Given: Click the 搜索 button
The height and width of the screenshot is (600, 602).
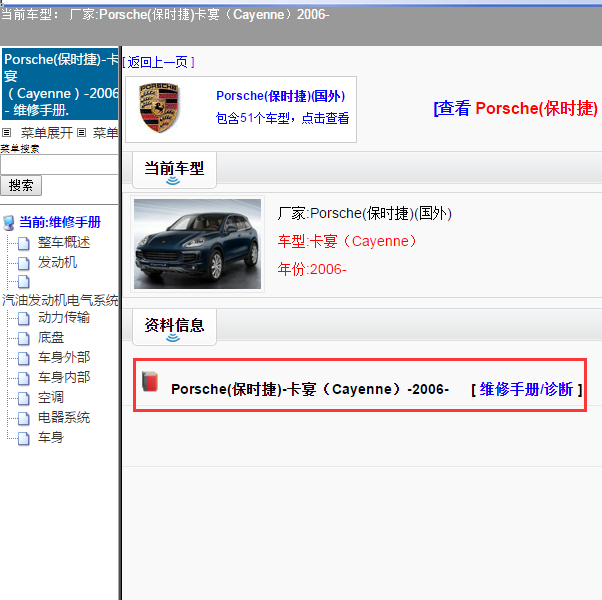Looking at the screenshot, I should tap(21, 186).
